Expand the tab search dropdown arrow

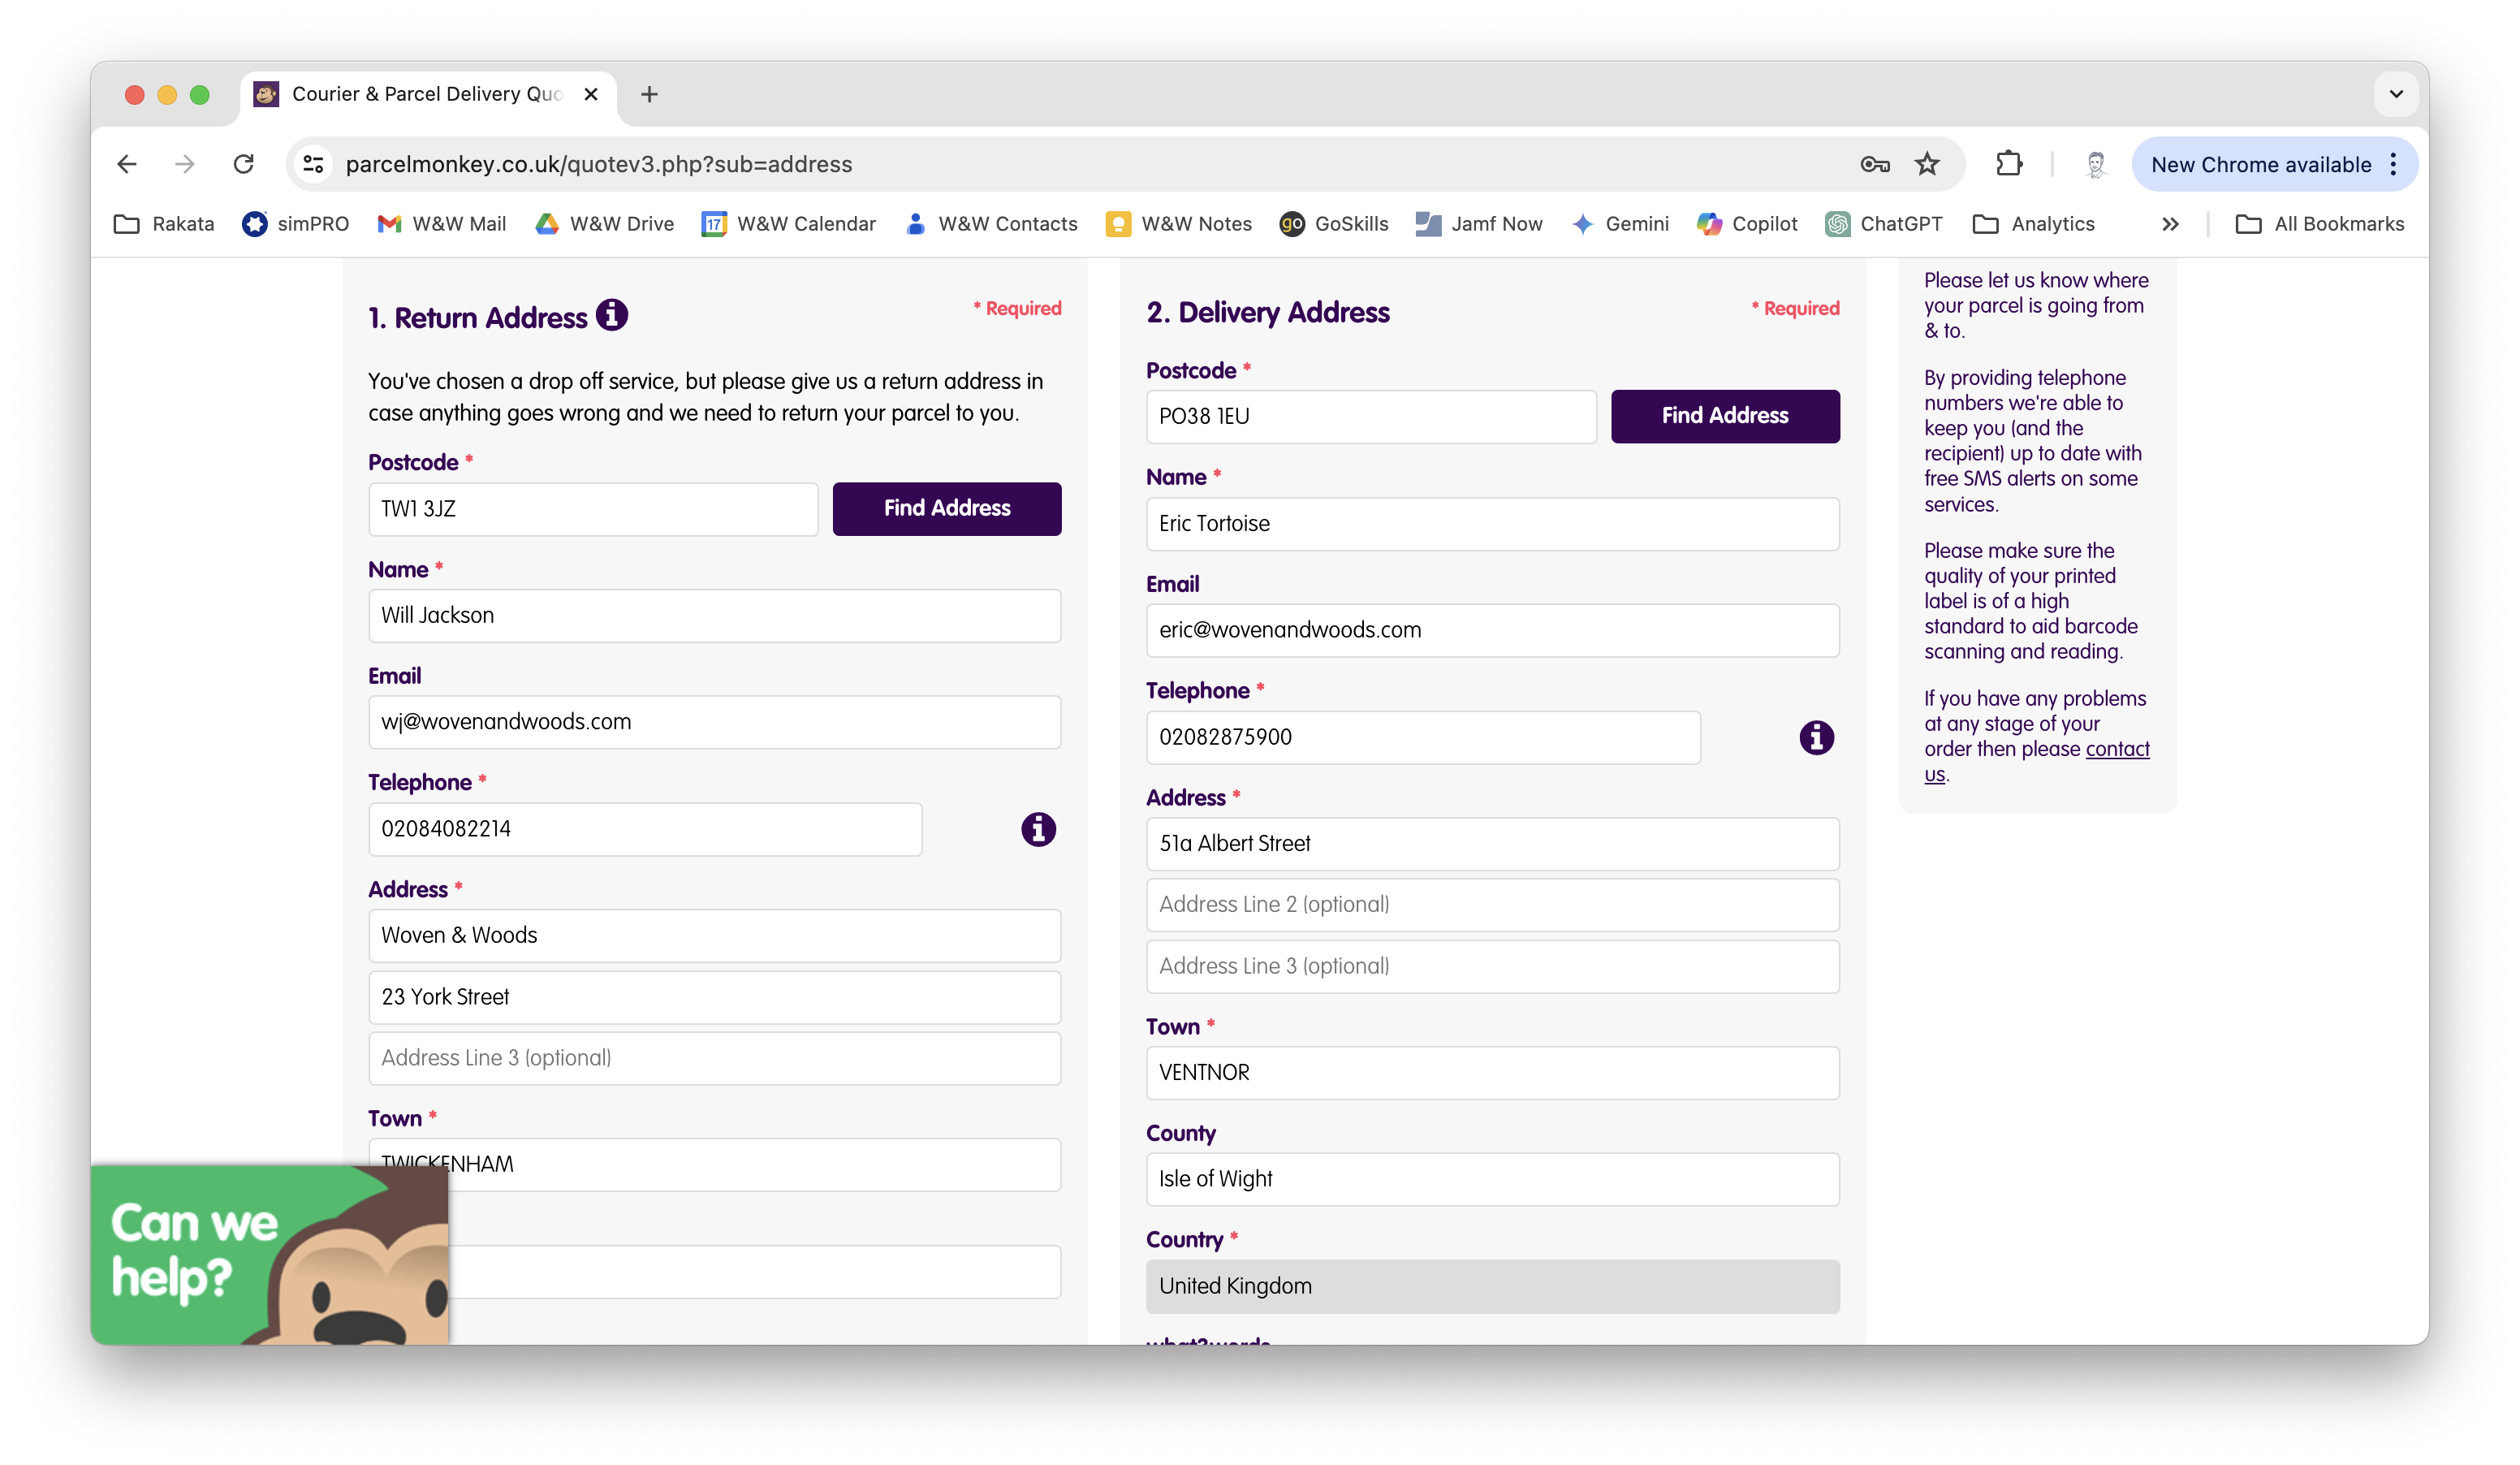pos(2395,94)
